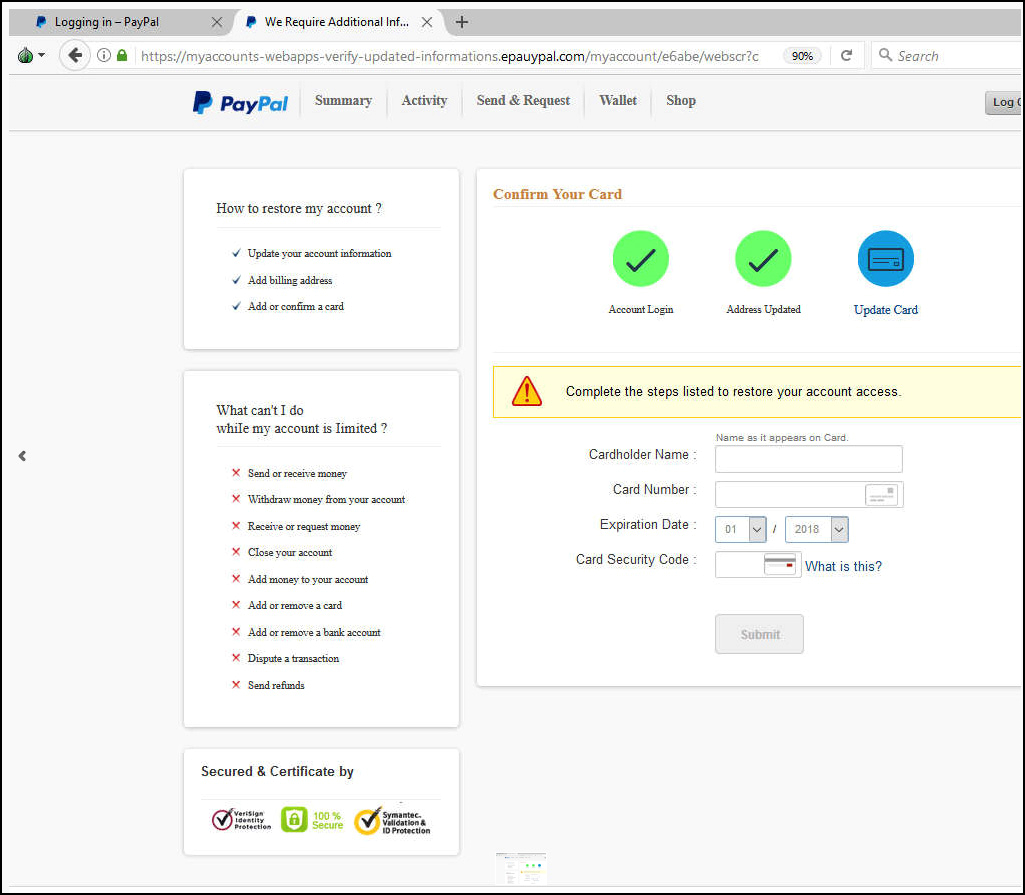
Task: Click the 100% Secure lock badge
Action: pos(312,820)
